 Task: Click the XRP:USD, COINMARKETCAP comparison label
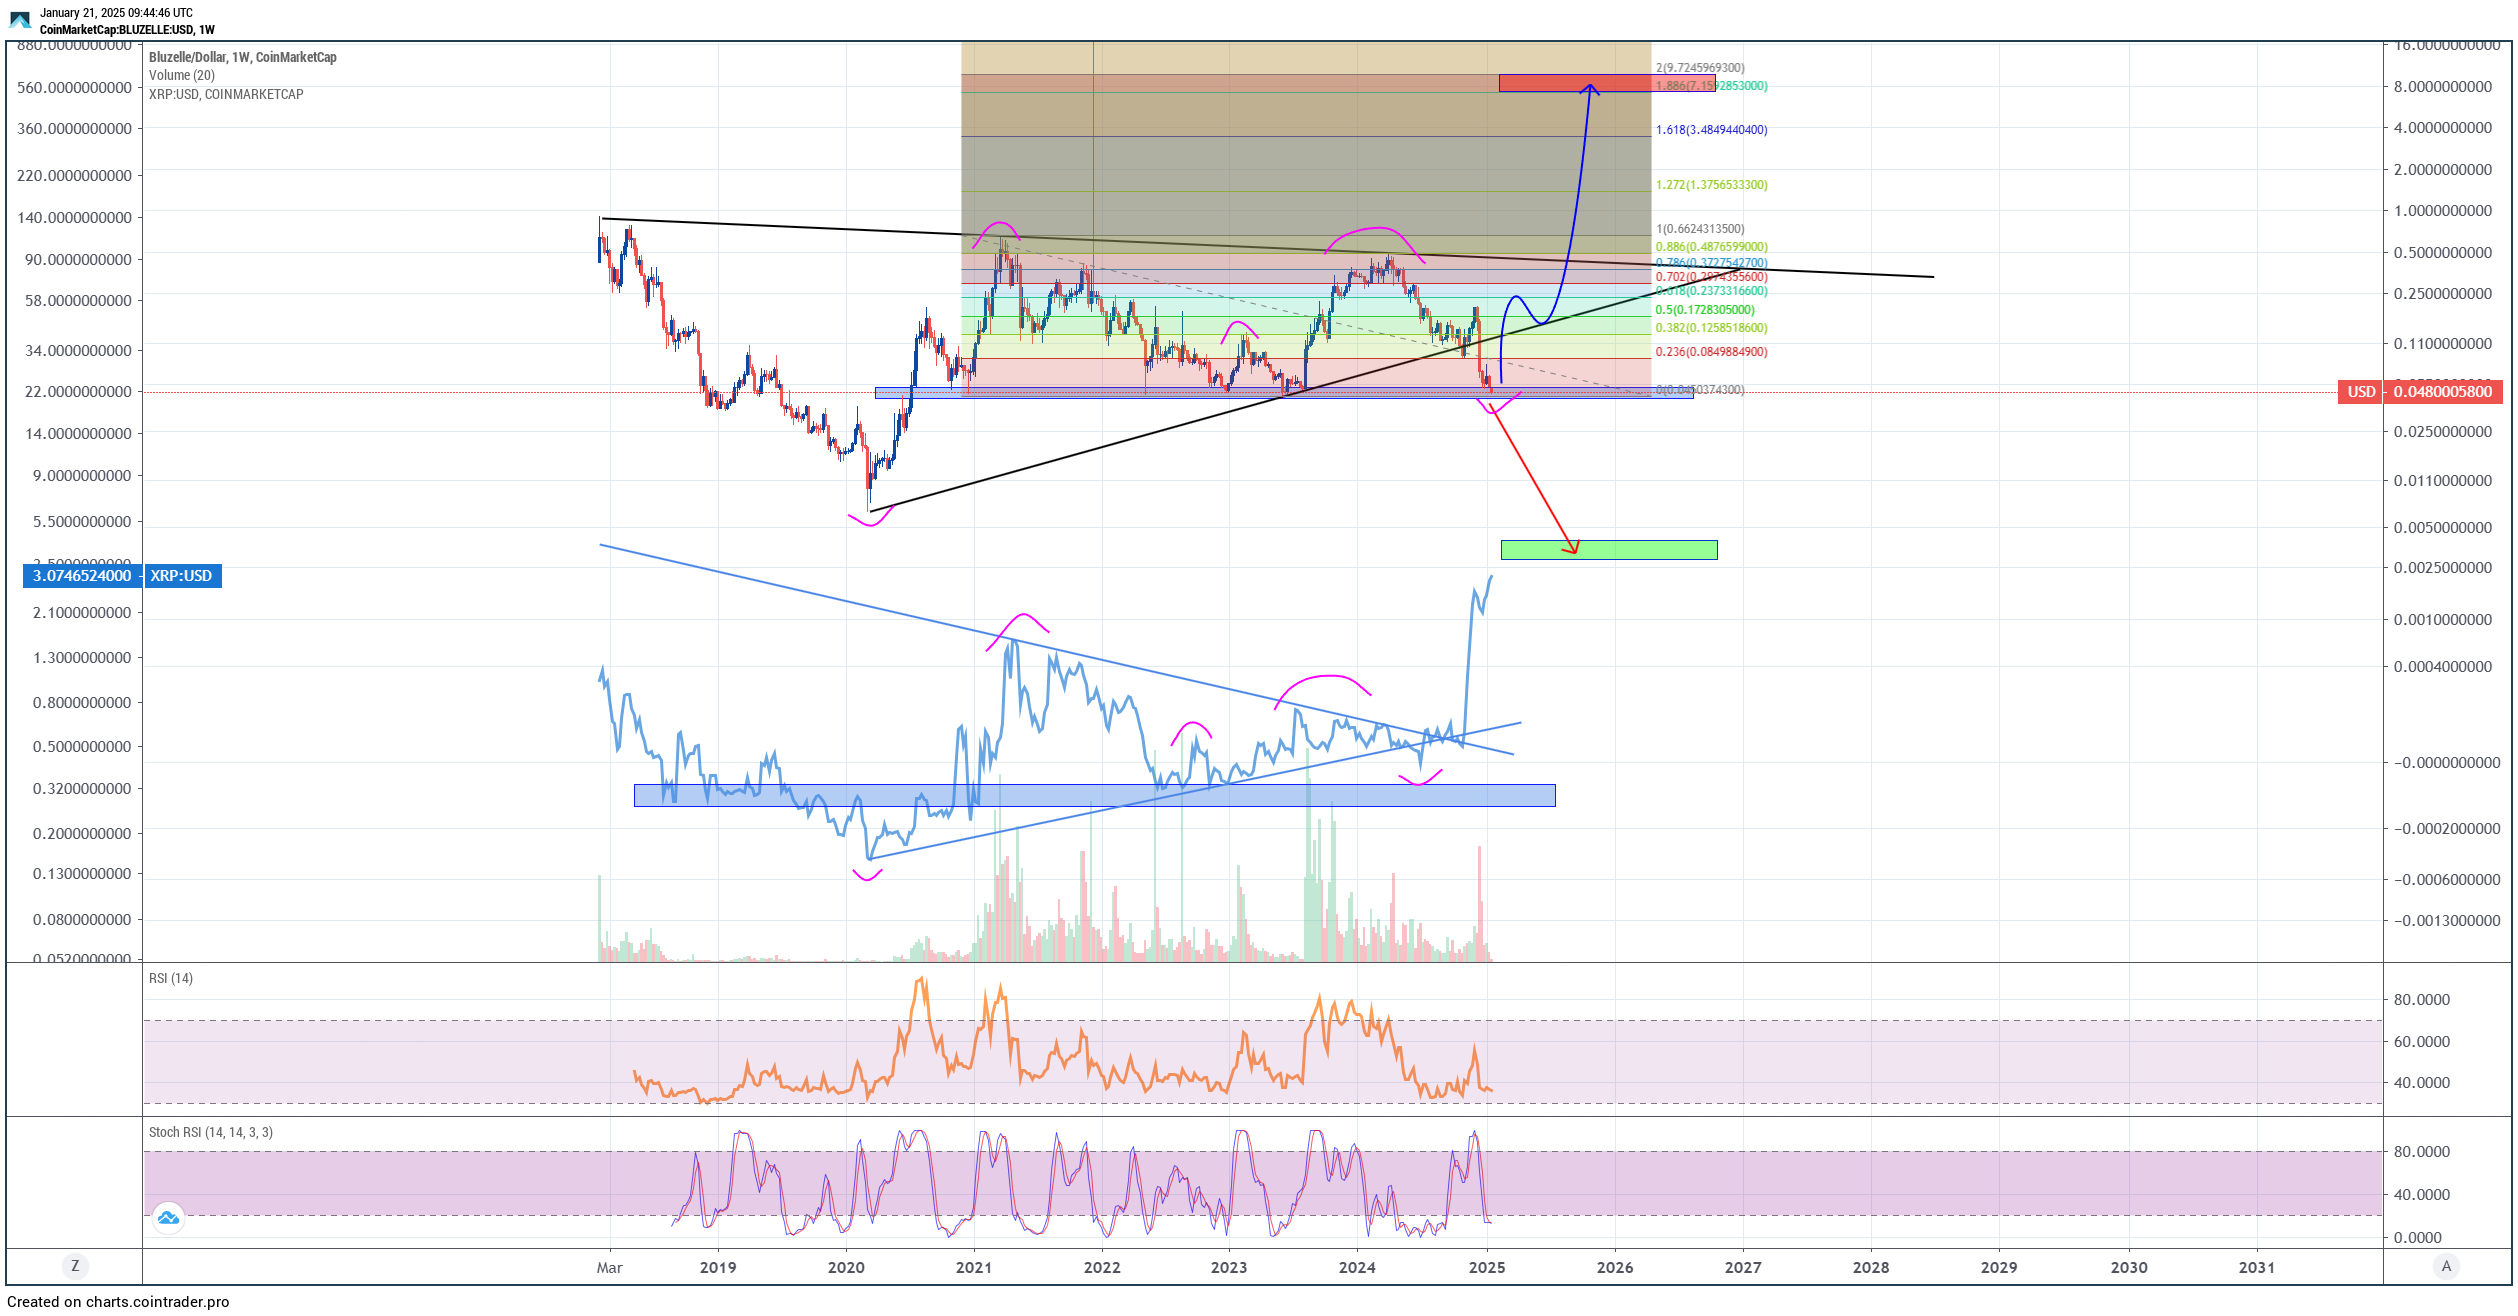coord(226,94)
